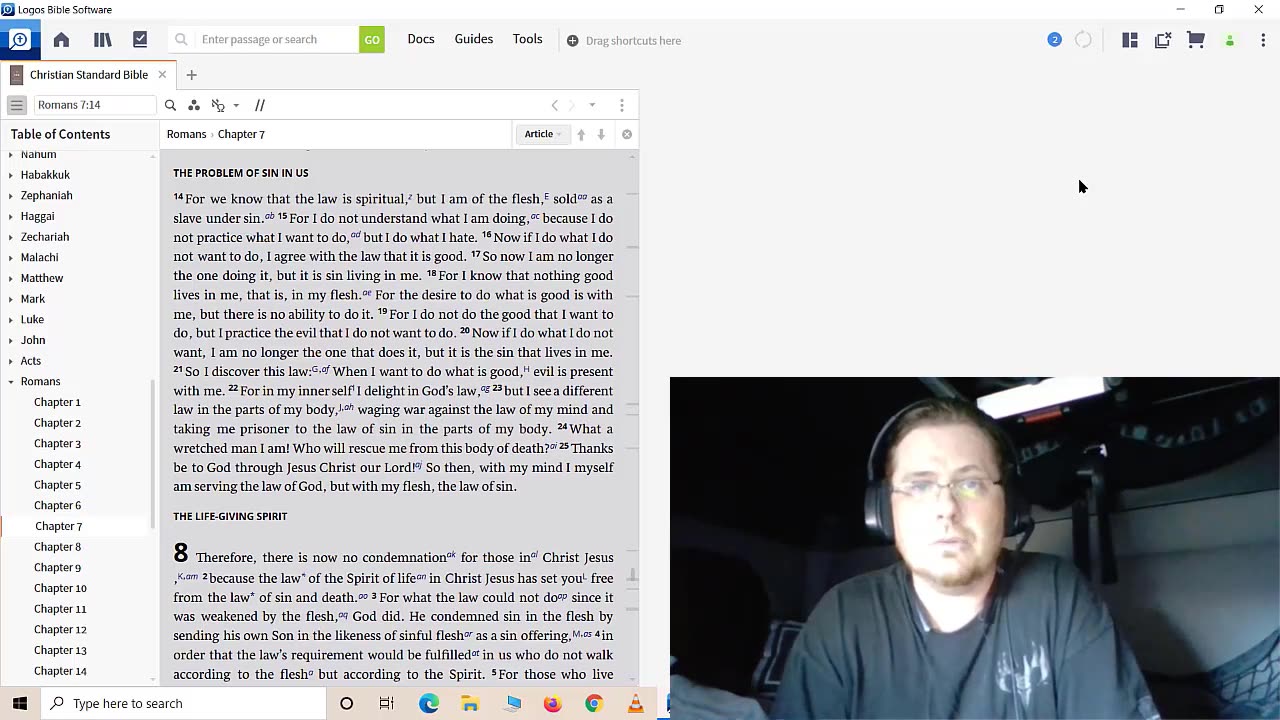Select Luke in table of contents
This screenshot has height=720, width=1280.
pyautogui.click(x=32, y=319)
